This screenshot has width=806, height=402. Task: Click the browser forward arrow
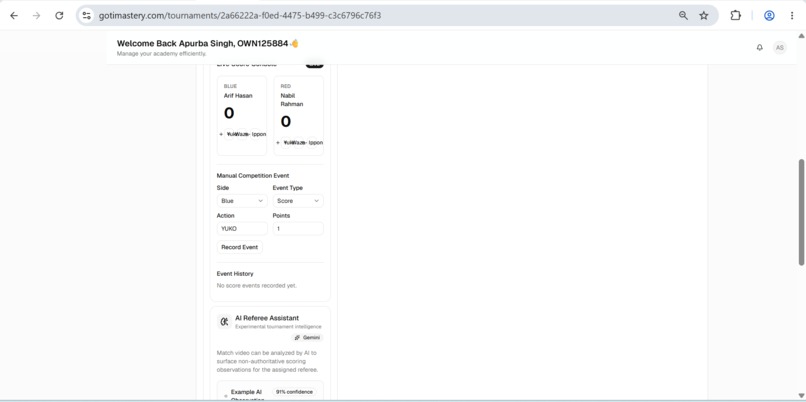point(36,15)
